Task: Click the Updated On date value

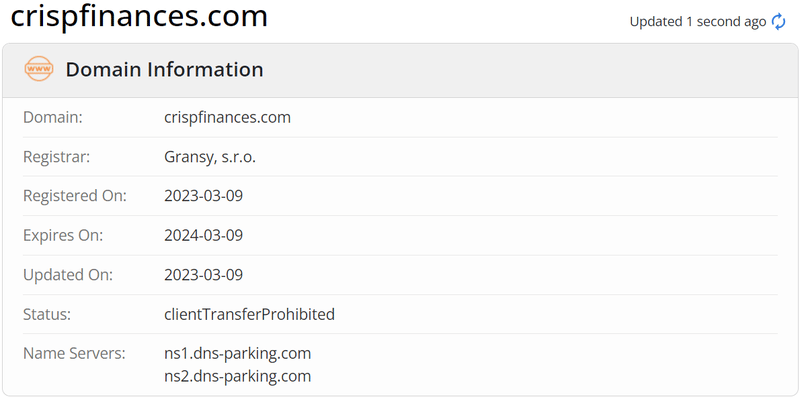Action: 204,275
